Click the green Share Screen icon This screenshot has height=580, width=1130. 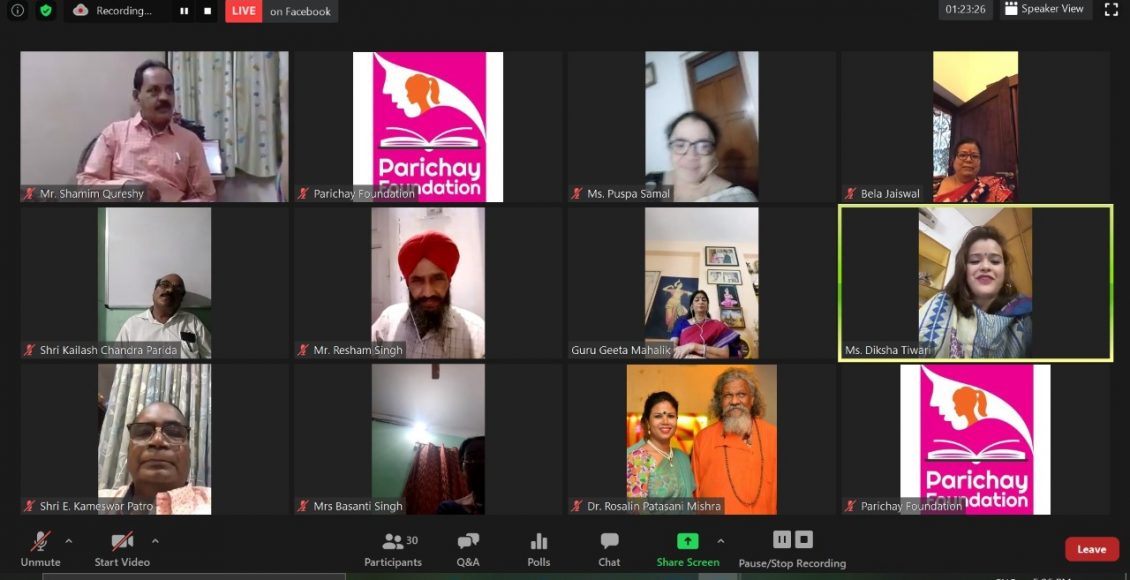point(687,541)
